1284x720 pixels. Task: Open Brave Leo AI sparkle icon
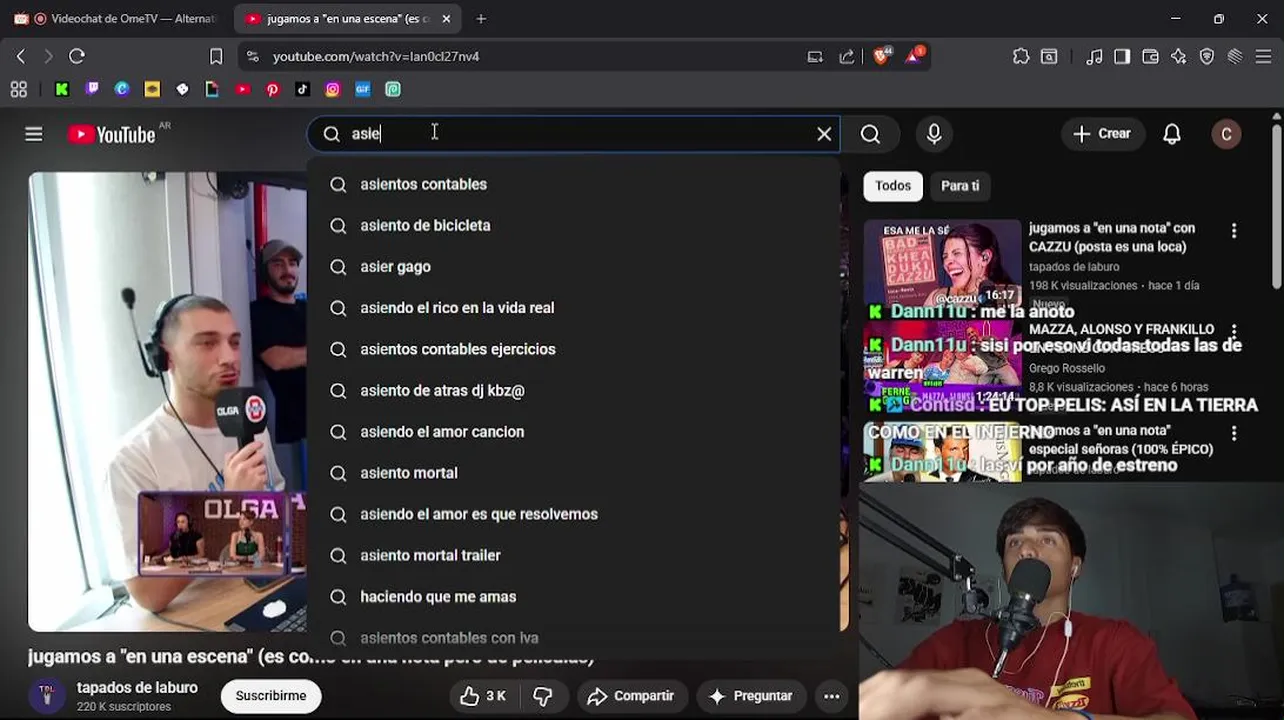pos(1179,57)
